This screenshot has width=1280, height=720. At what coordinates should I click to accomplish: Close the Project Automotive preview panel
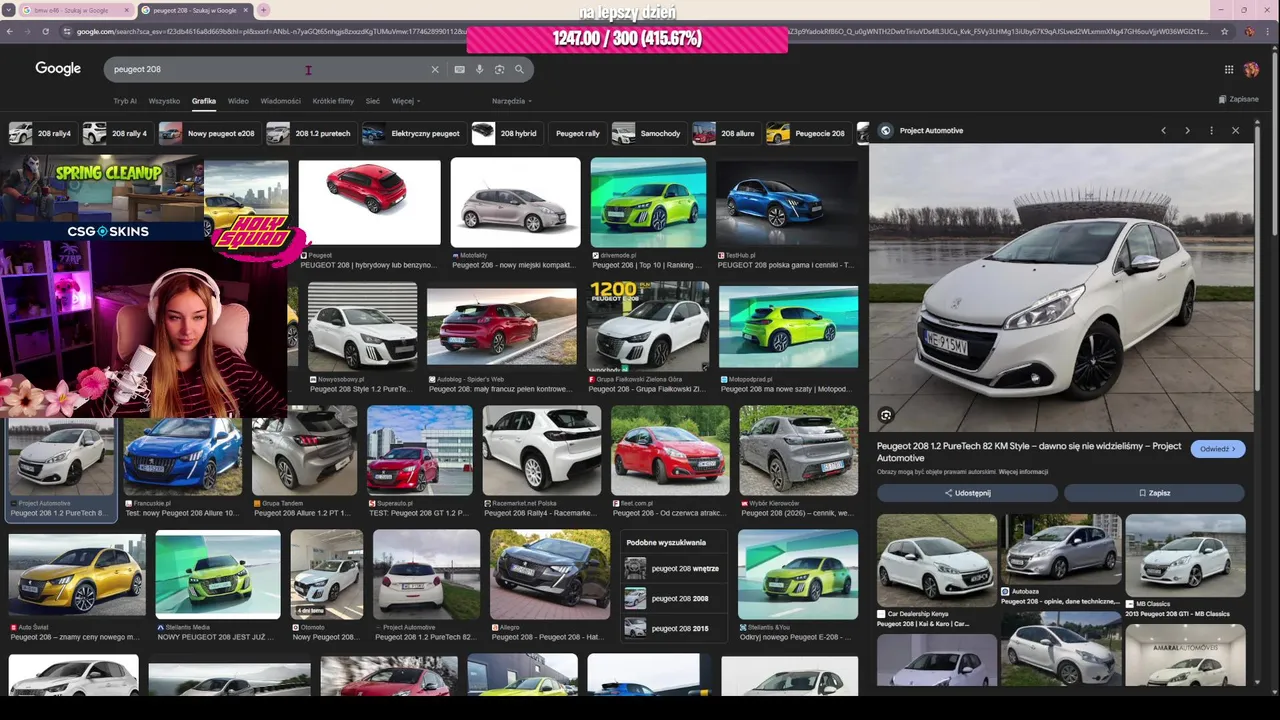pos(1235,131)
